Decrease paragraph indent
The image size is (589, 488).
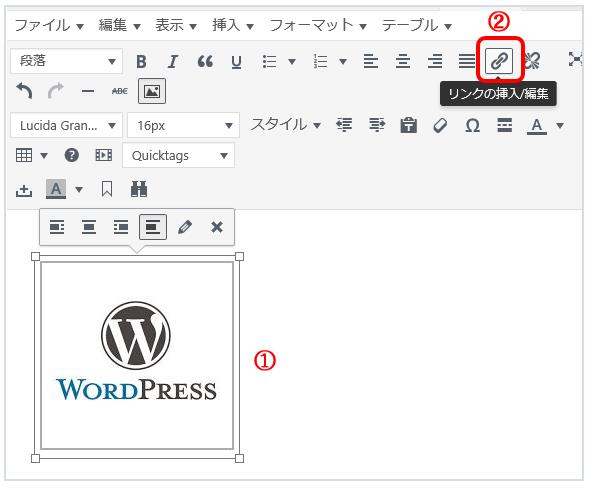[344, 124]
